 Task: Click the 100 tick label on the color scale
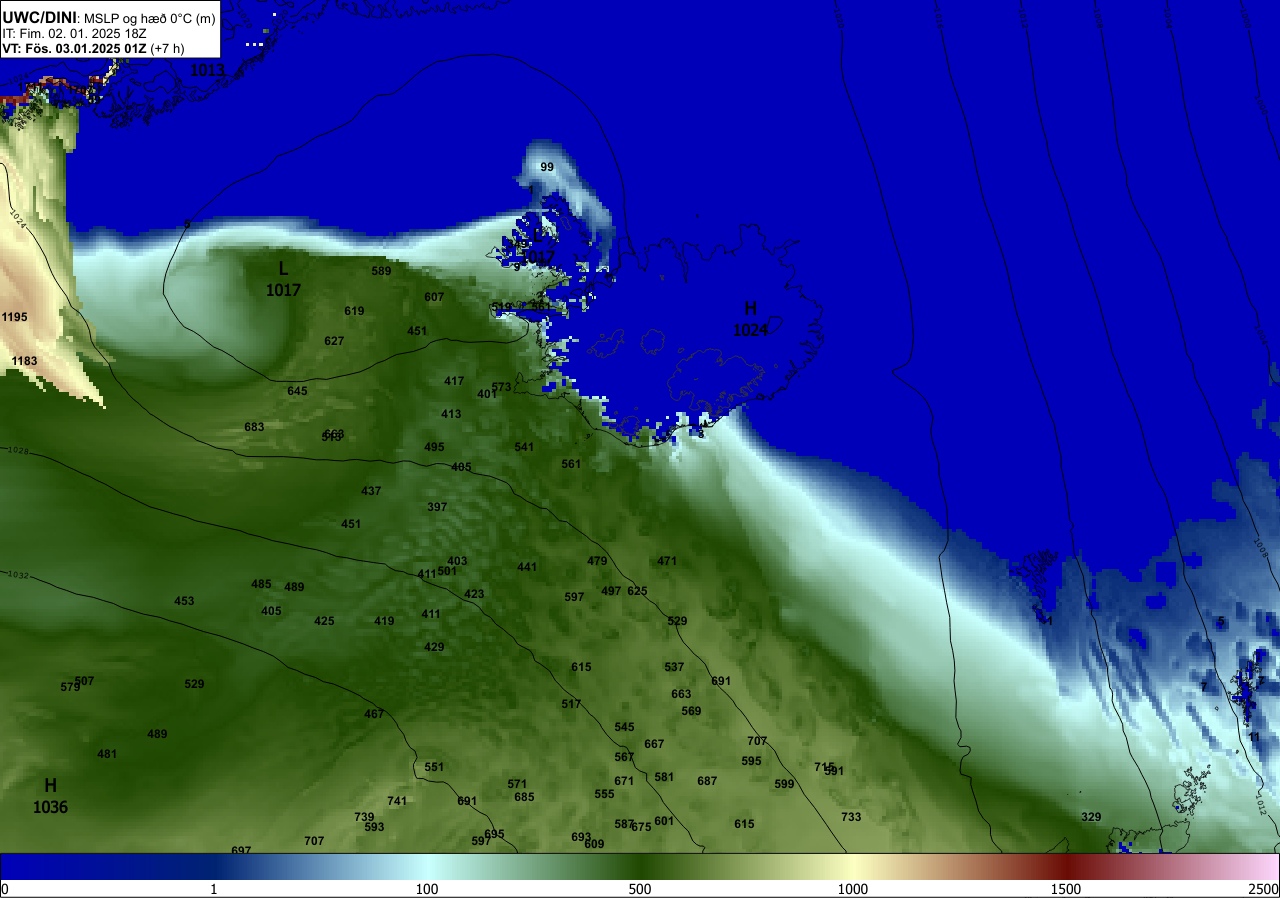pos(427,890)
